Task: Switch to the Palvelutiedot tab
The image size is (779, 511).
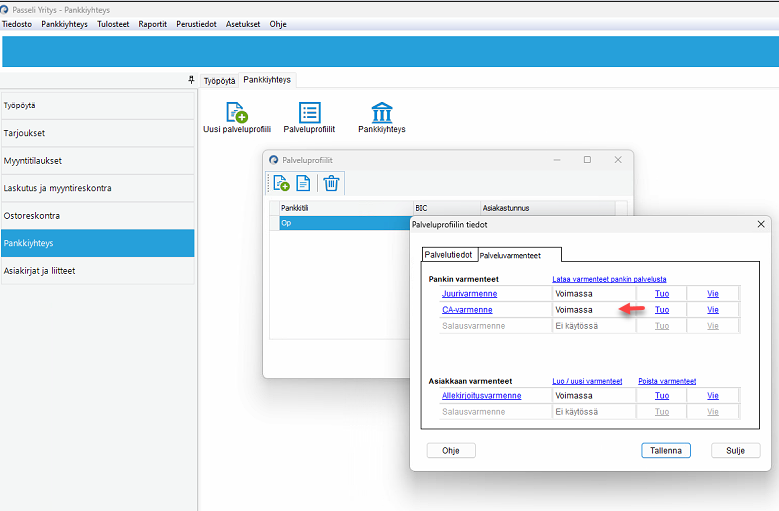Action: click(449, 255)
